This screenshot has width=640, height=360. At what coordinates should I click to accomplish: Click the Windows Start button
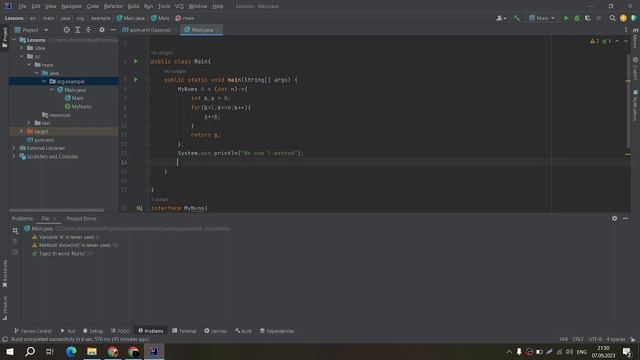click(x=10, y=351)
